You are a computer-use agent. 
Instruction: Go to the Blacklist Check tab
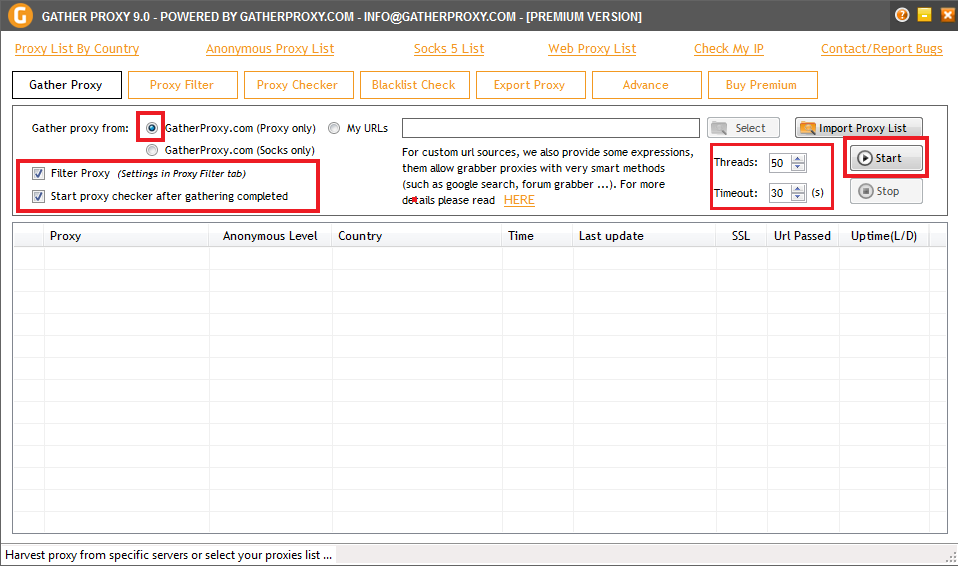(x=414, y=85)
